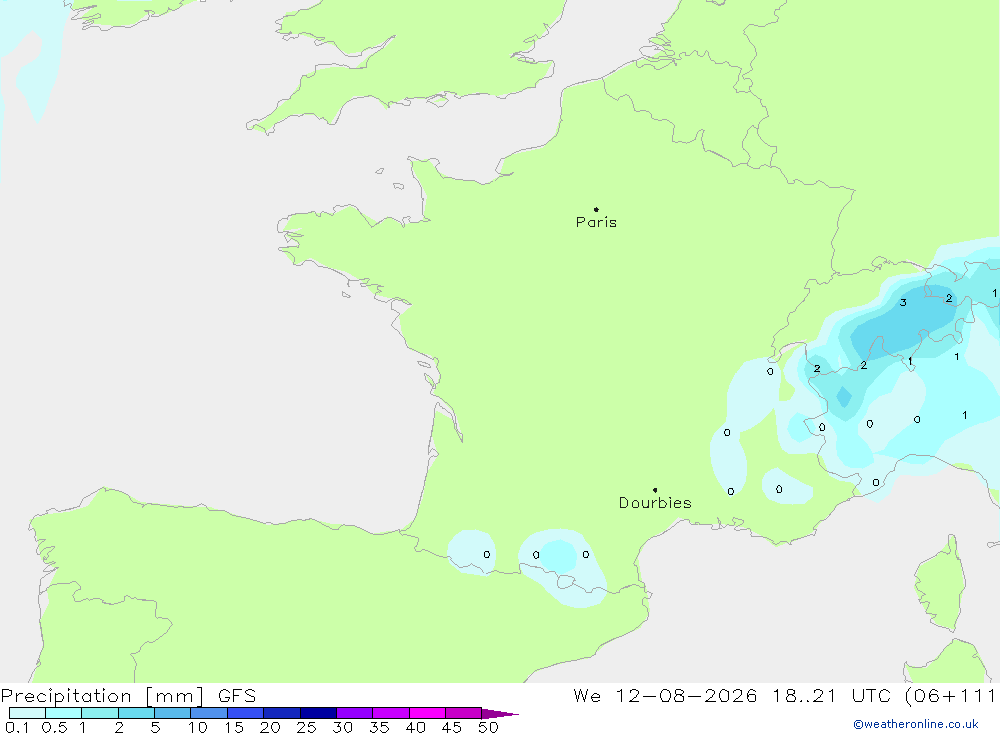
Task: Click the 0.1 mm lightest legend swatch
Action: (27, 713)
